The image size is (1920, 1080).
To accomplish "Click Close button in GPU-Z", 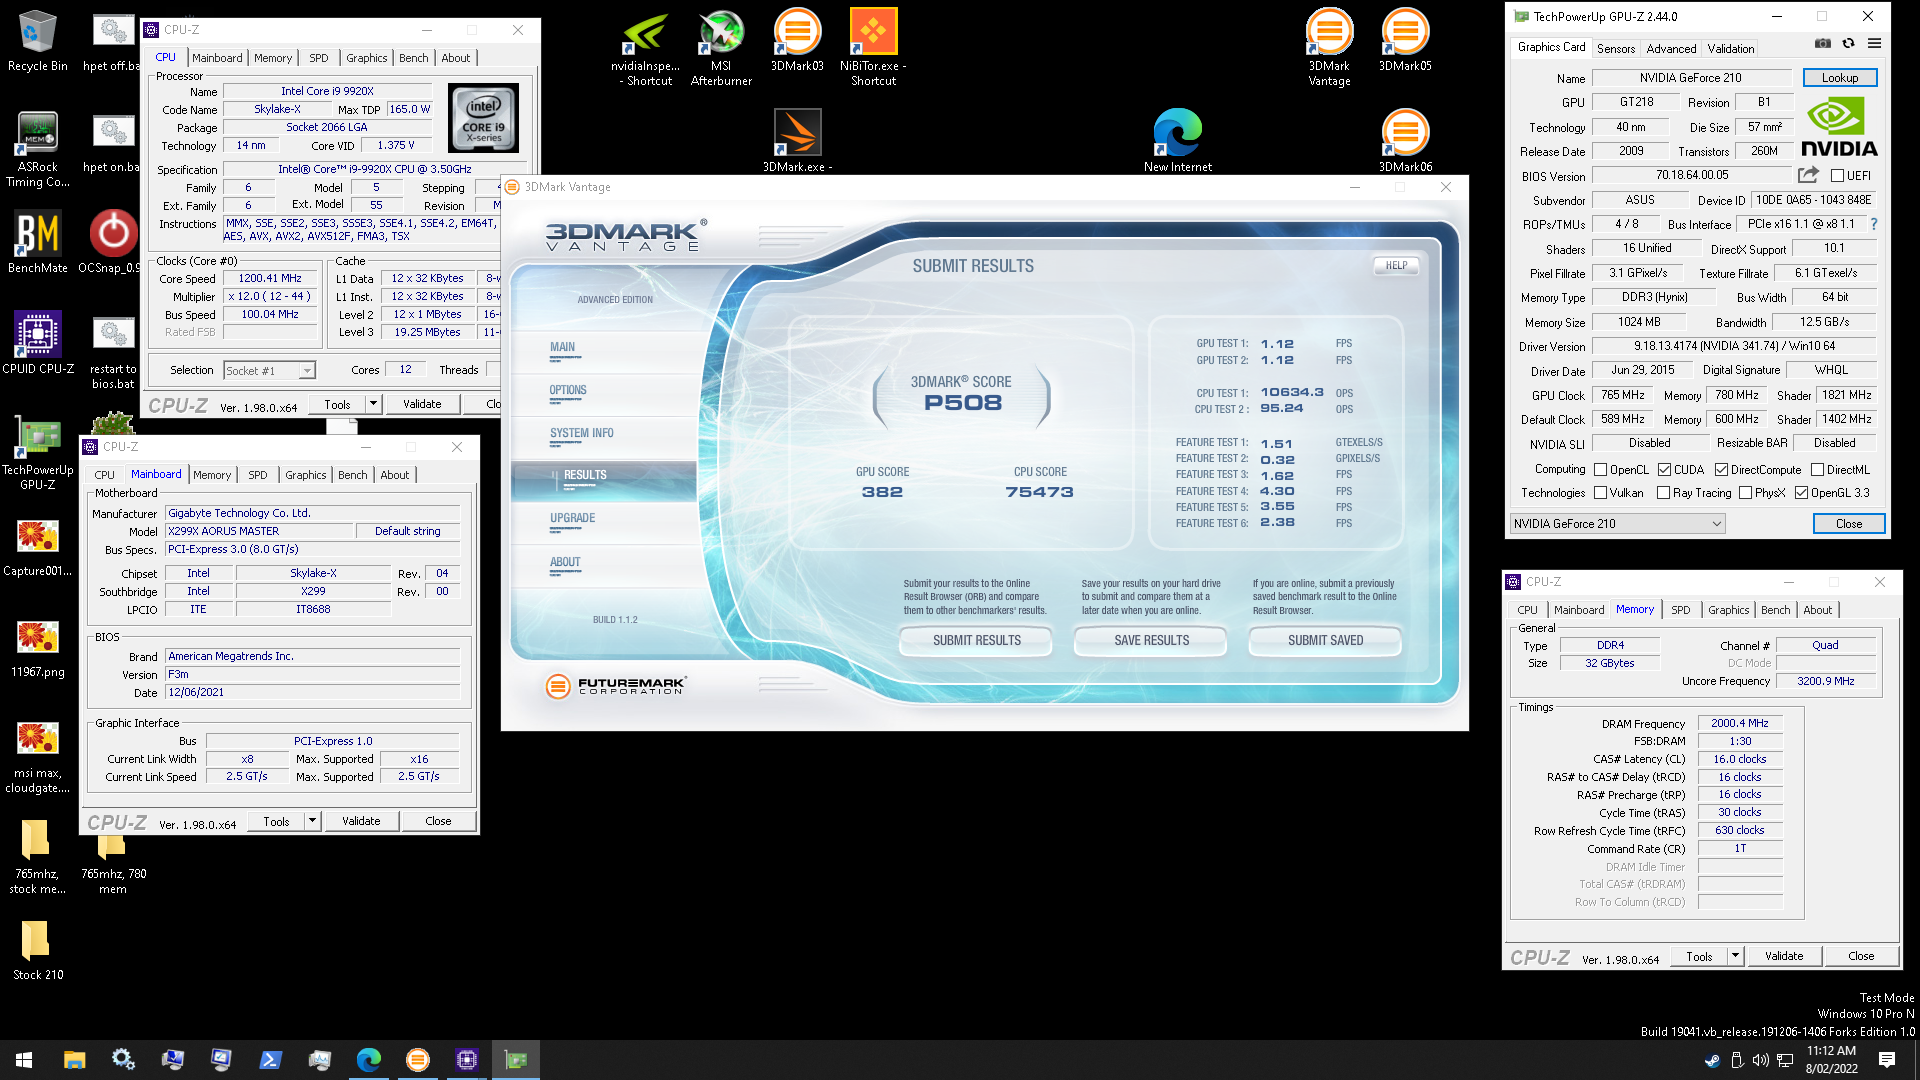I will point(1849,524).
